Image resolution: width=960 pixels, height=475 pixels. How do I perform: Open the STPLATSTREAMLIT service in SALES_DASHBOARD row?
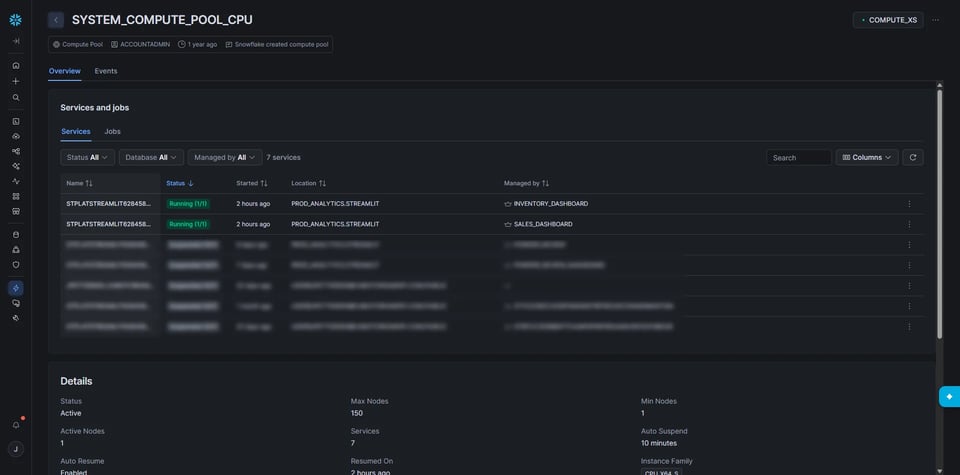(108, 224)
